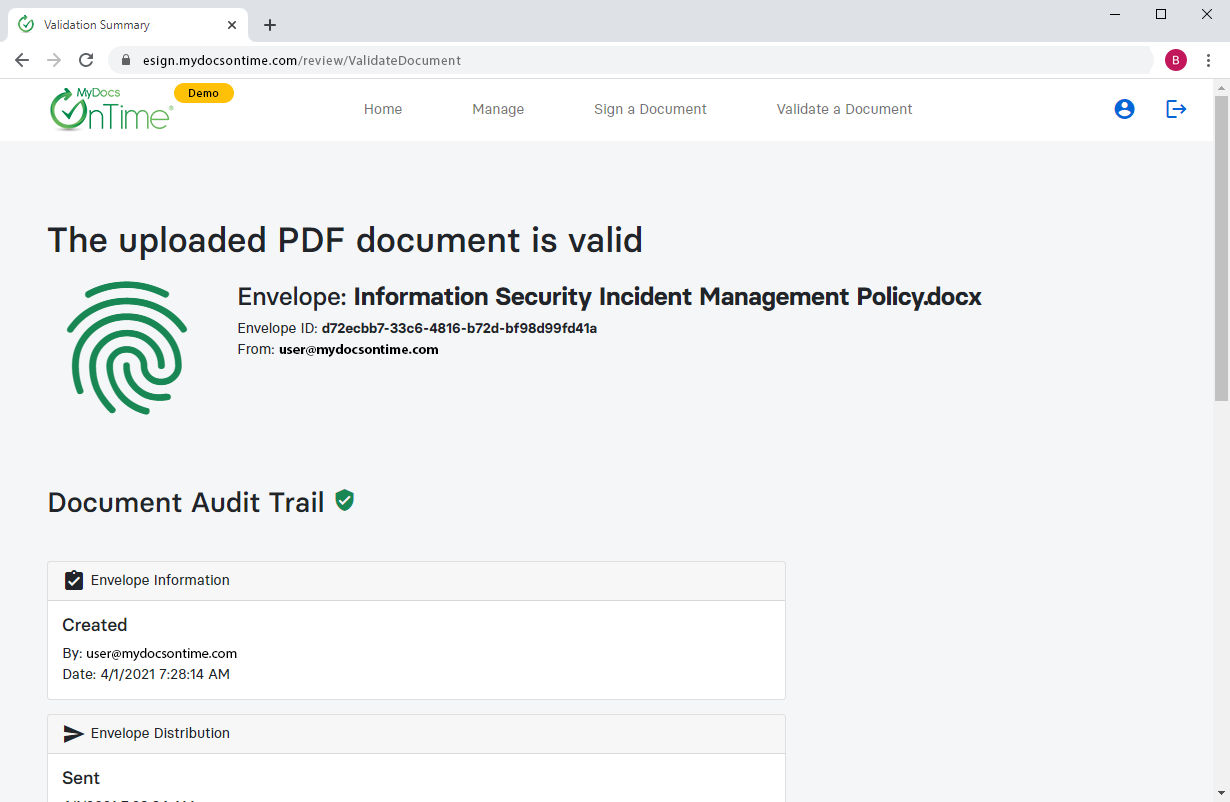The image size is (1230, 802).
Task: Open Chrome's three-dot menu
Action: pos(1209,60)
